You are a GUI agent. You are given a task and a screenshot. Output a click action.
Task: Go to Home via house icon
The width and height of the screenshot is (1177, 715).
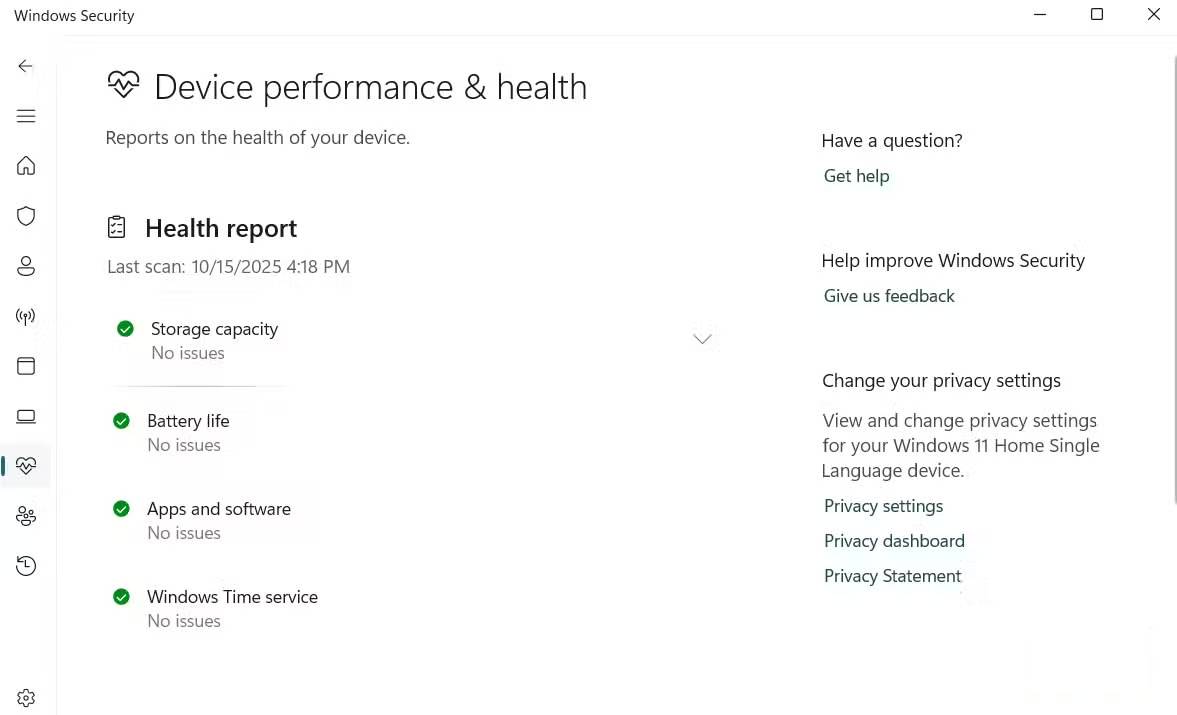(26, 166)
